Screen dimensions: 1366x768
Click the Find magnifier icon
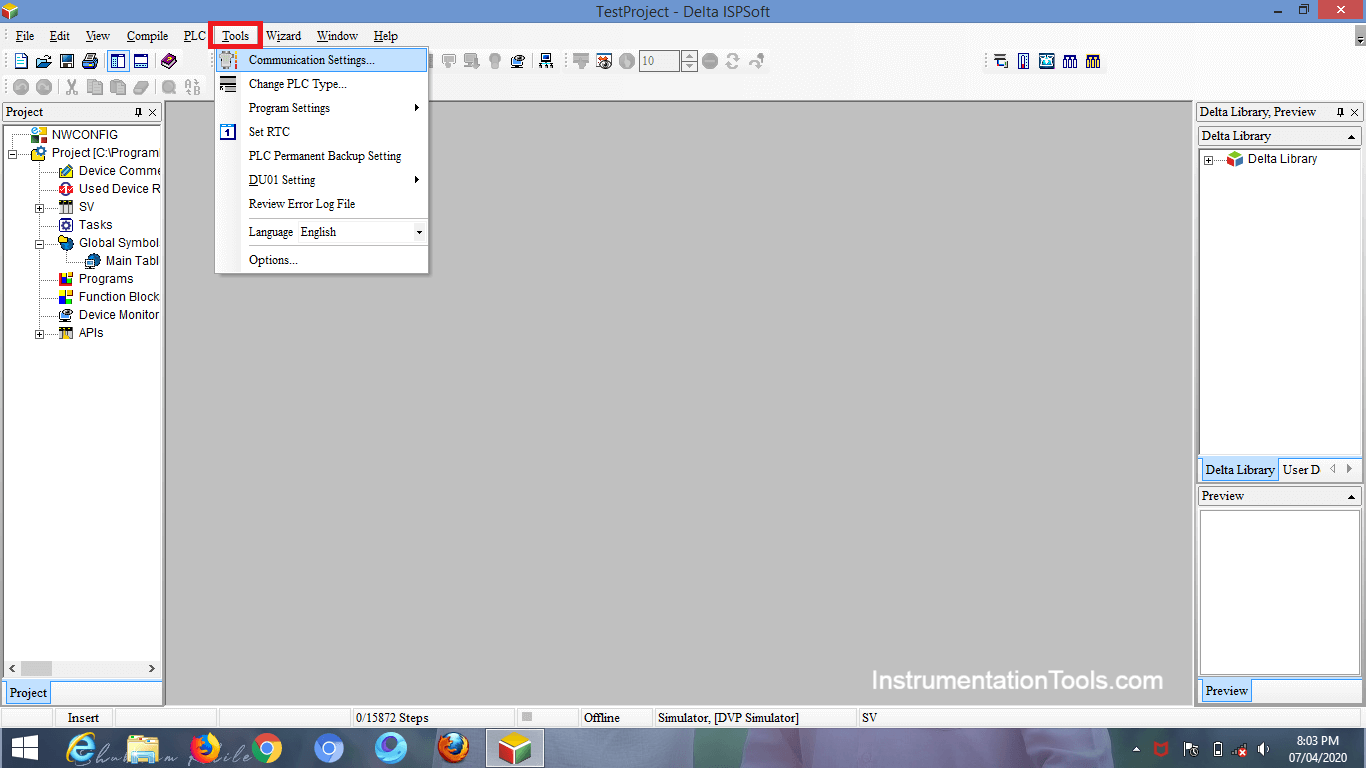[x=169, y=87]
